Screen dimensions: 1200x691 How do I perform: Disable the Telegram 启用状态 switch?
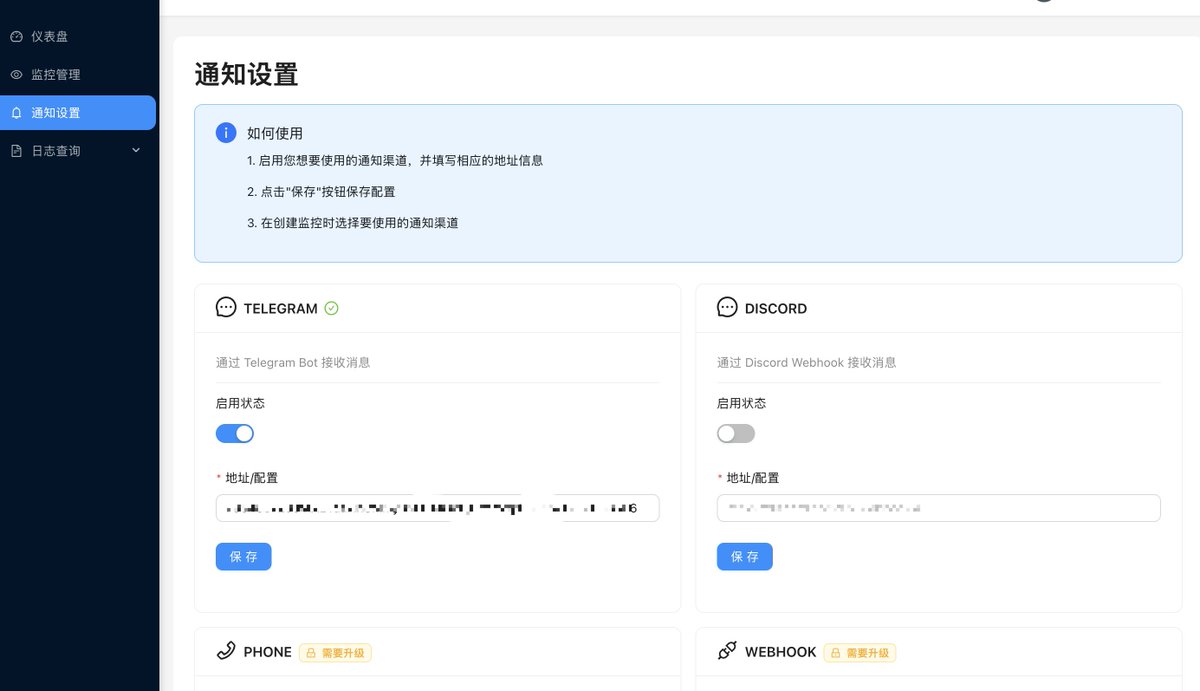(235, 433)
